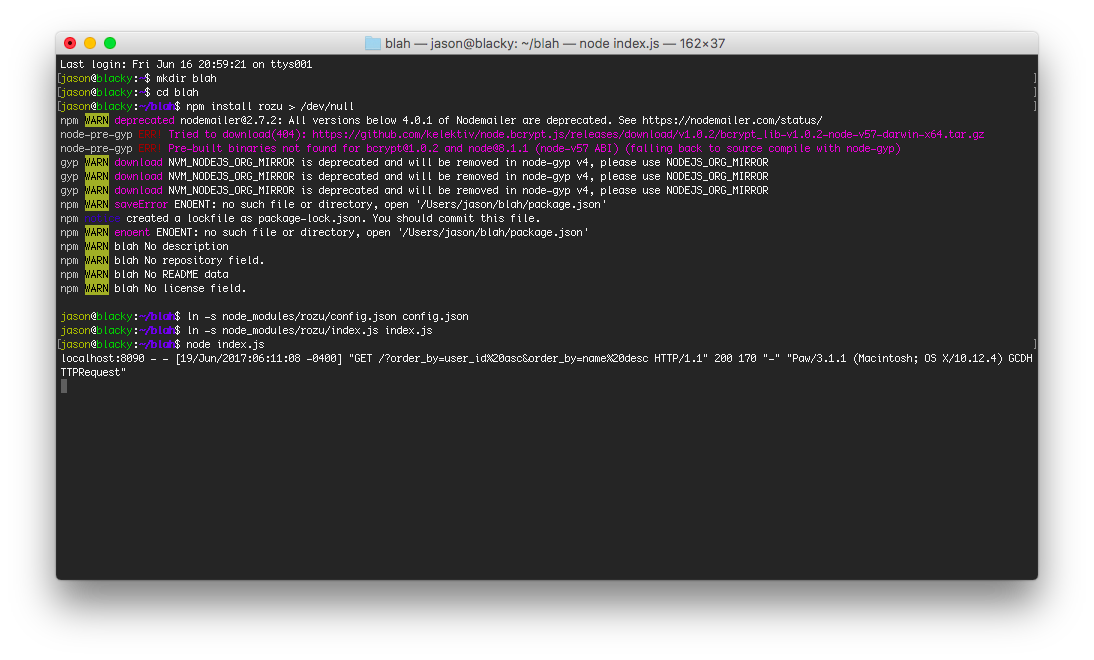Image resolution: width=1094 pixels, height=660 pixels.
Task: Click the 'blah No description' warning
Action: [171, 246]
